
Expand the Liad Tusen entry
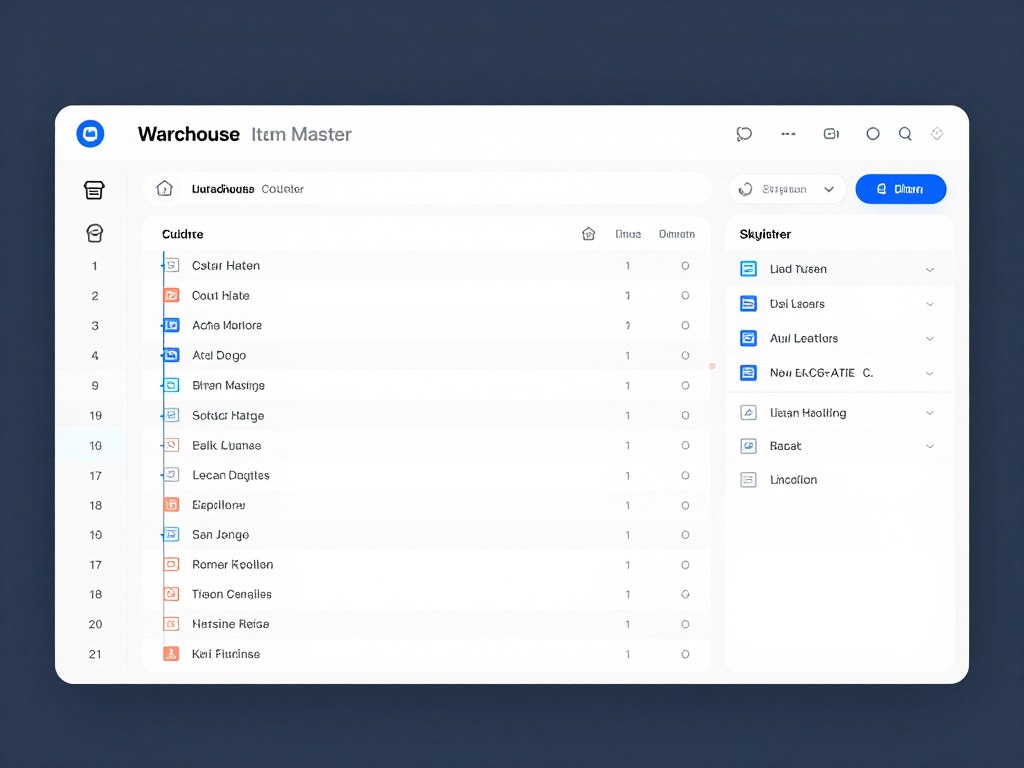click(x=930, y=269)
